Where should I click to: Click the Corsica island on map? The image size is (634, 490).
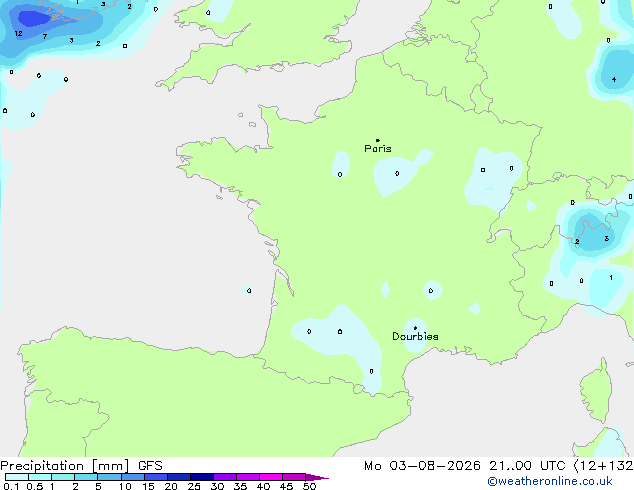pos(597,391)
